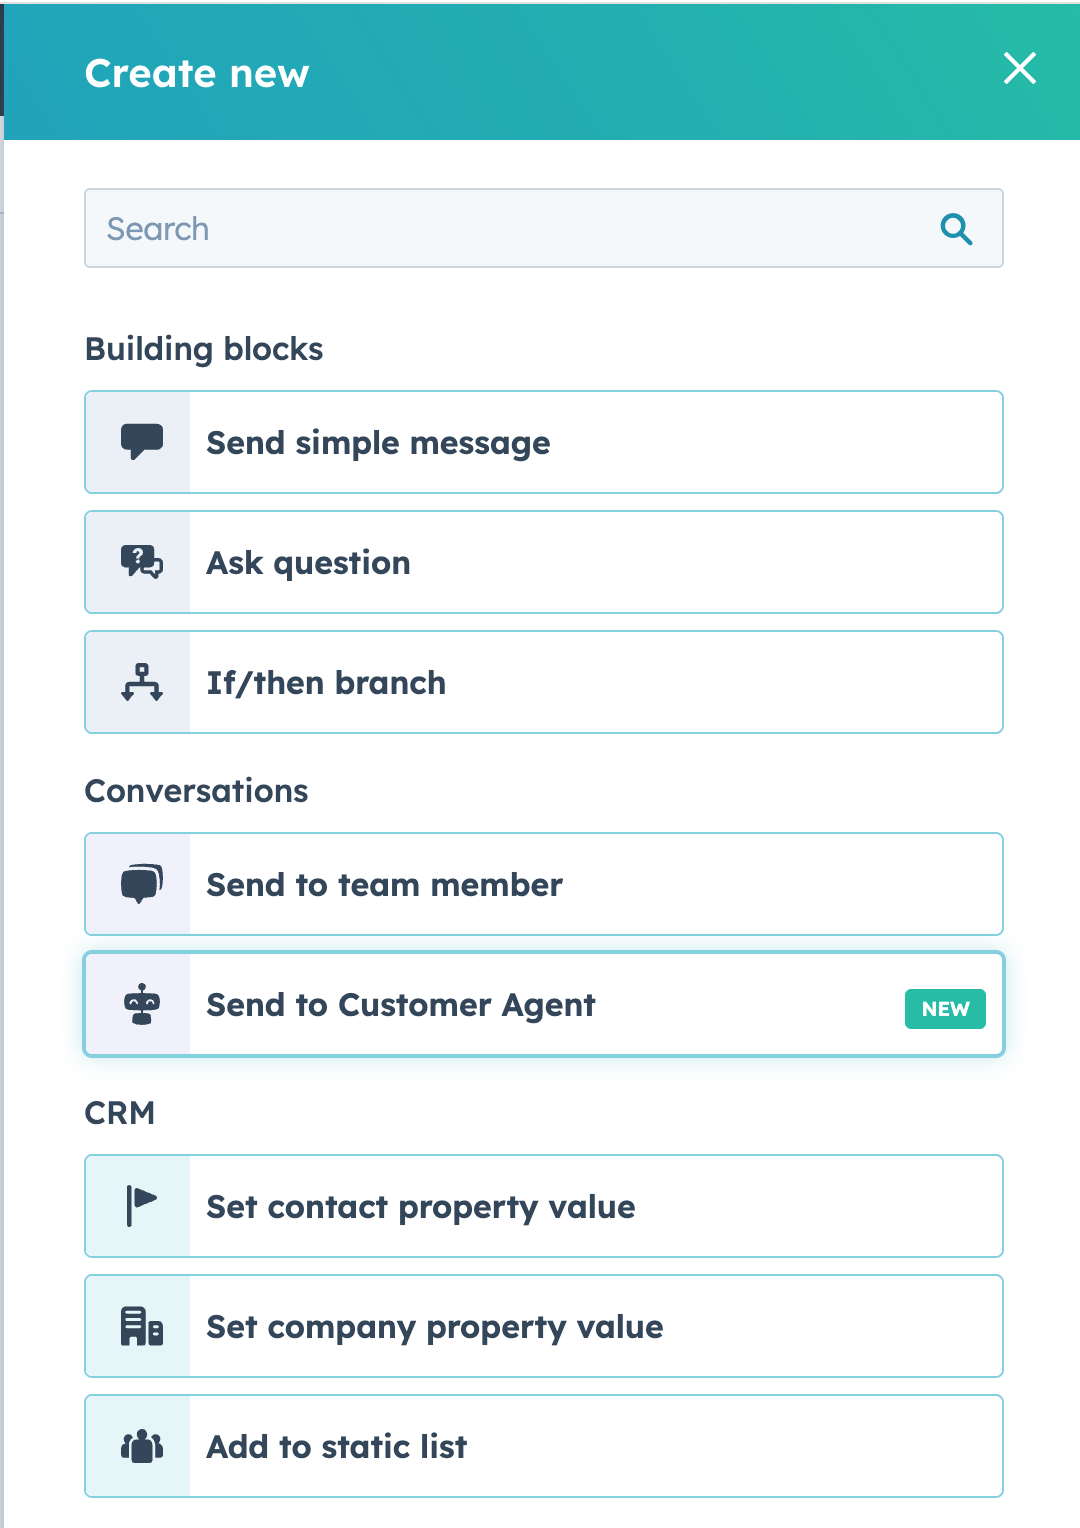Click the speech bubble icon for simple message
1080x1528 pixels.
(142, 441)
